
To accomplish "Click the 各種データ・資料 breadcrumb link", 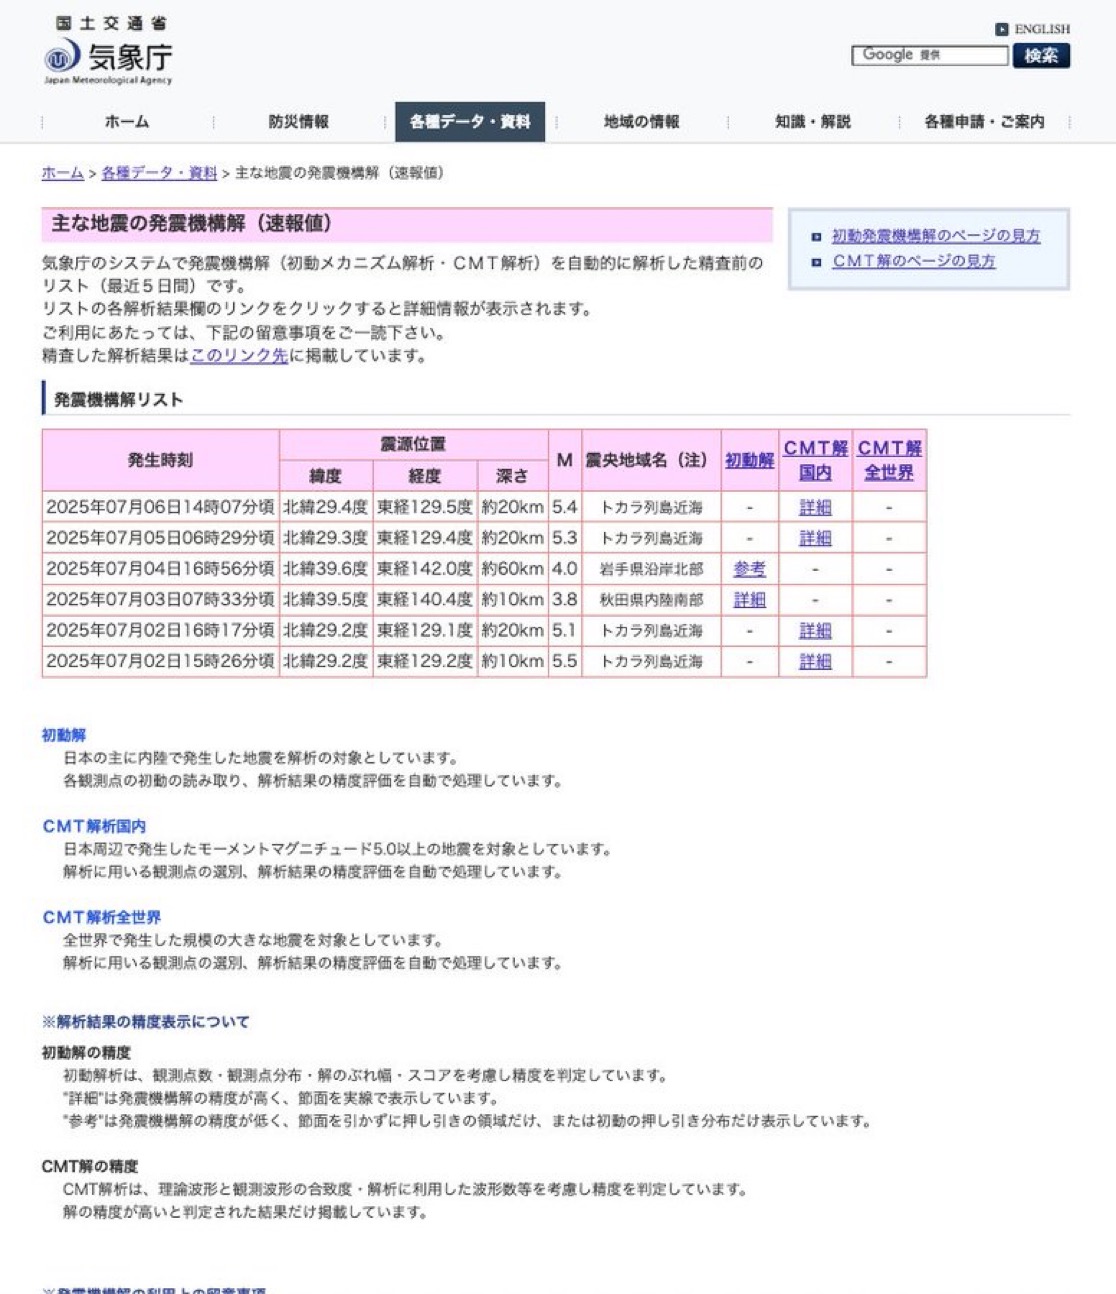I will 159,173.
